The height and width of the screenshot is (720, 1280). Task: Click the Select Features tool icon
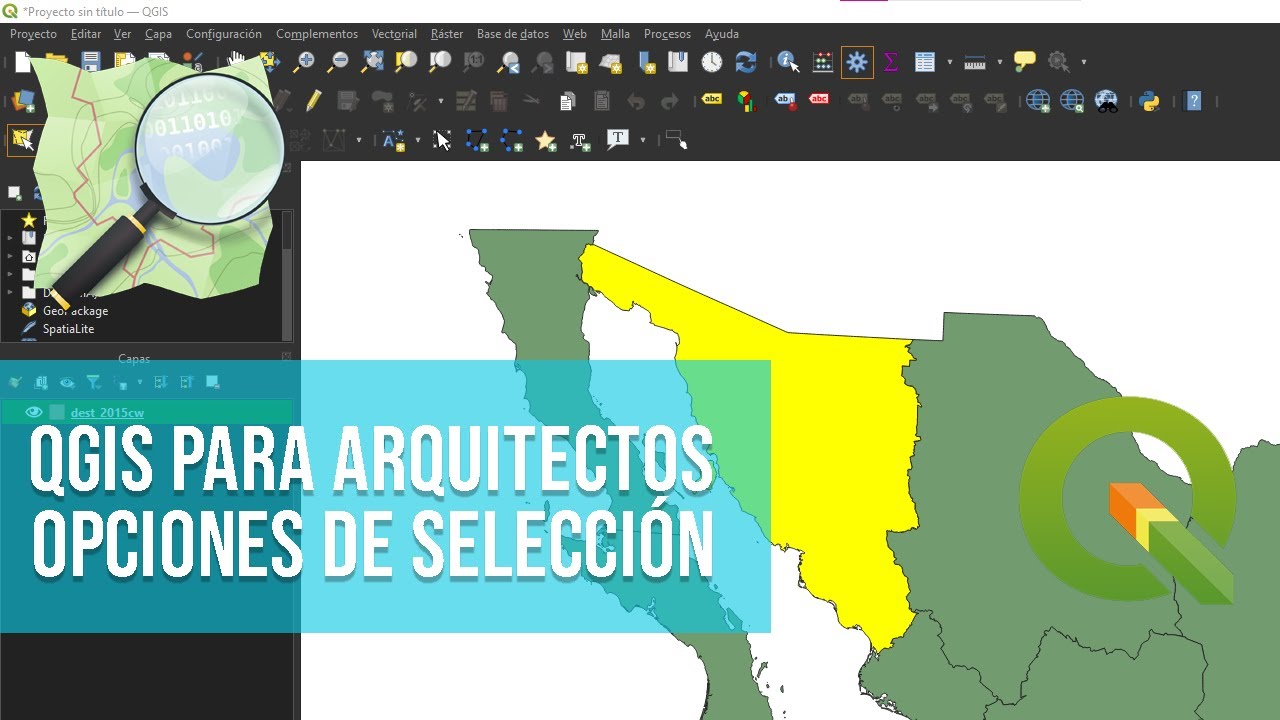point(22,140)
